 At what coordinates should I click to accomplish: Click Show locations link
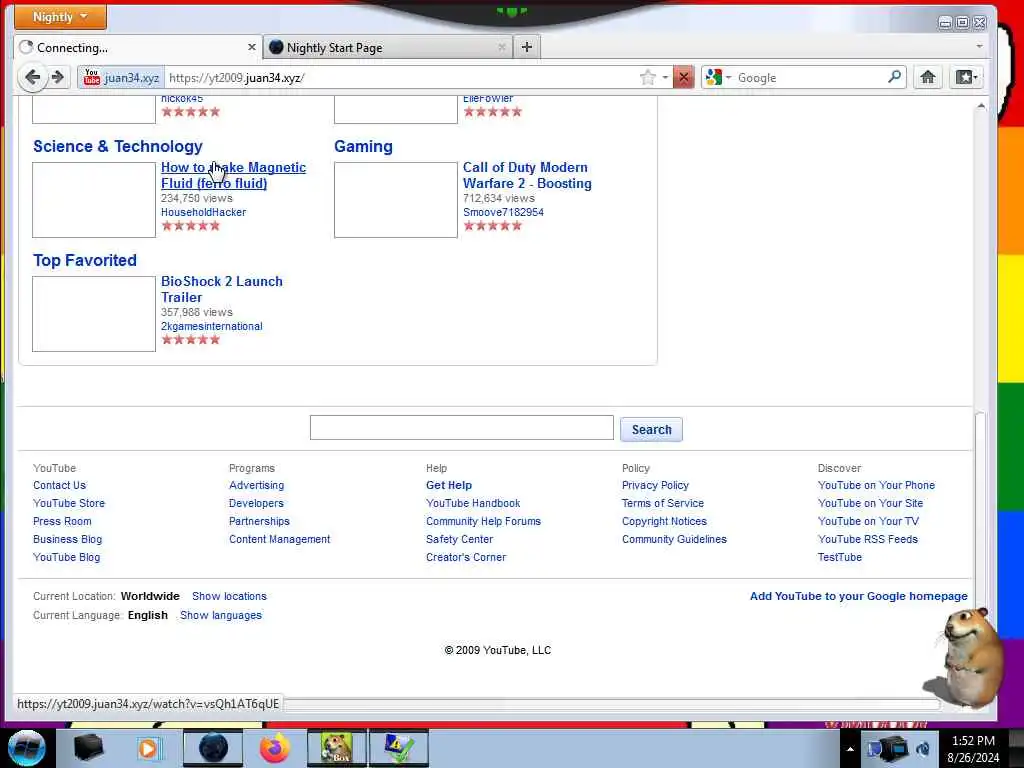(229, 596)
